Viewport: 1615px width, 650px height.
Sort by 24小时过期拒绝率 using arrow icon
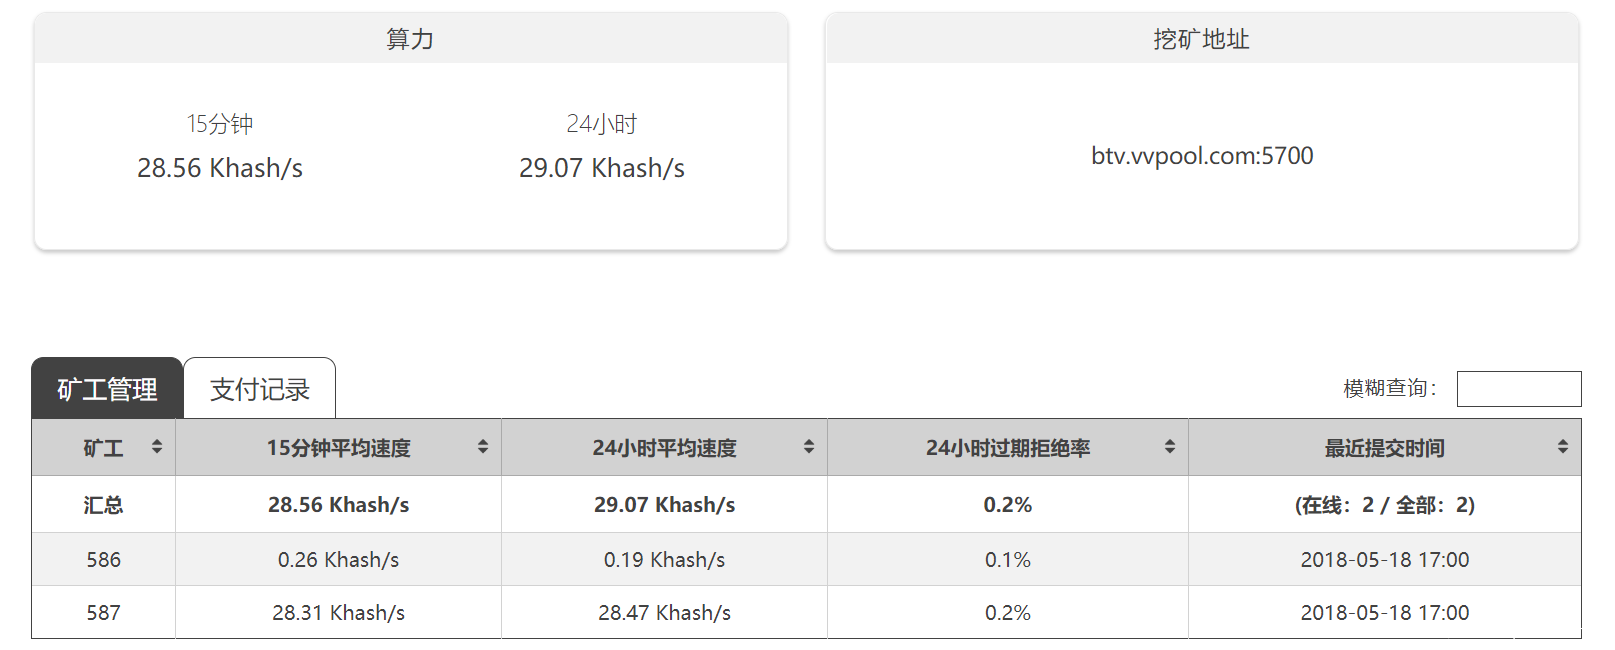(x=1170, y=447)
